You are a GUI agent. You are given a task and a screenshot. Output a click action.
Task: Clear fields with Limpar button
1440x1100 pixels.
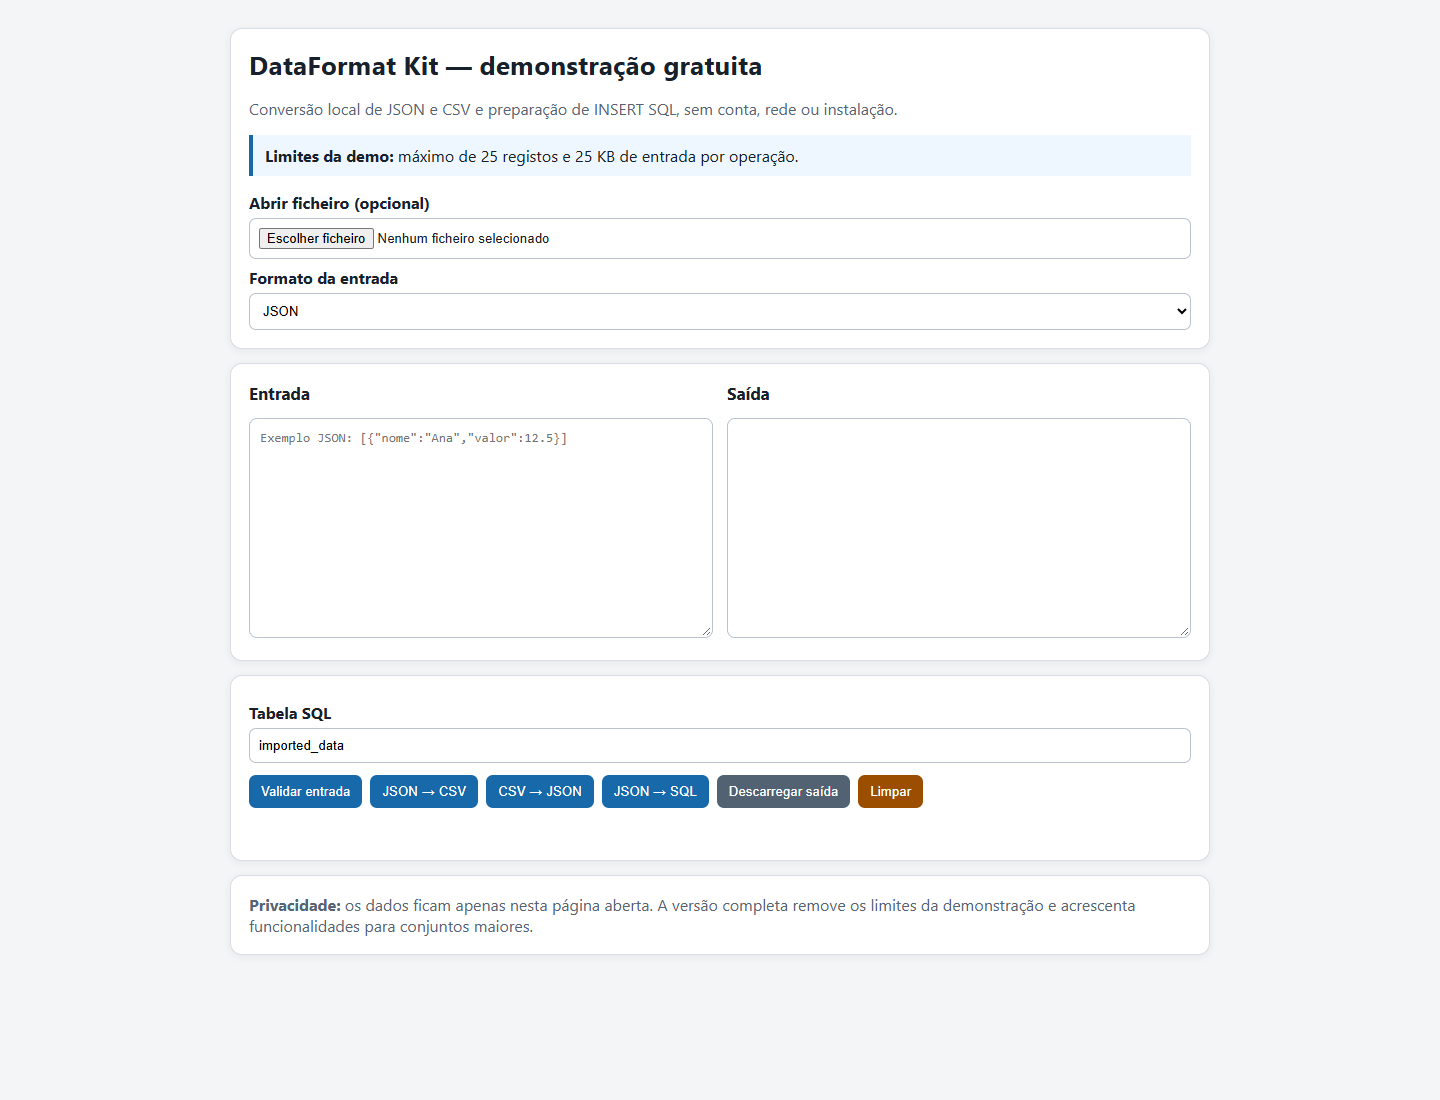click(x=890, y=791)
